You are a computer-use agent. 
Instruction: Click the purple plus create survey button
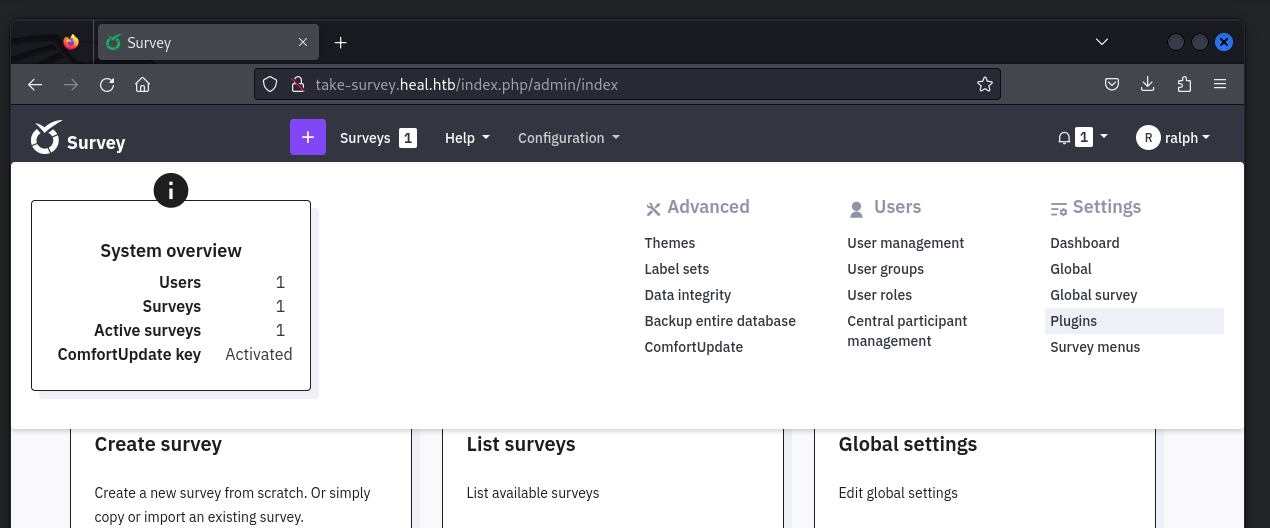click(307, 138)
